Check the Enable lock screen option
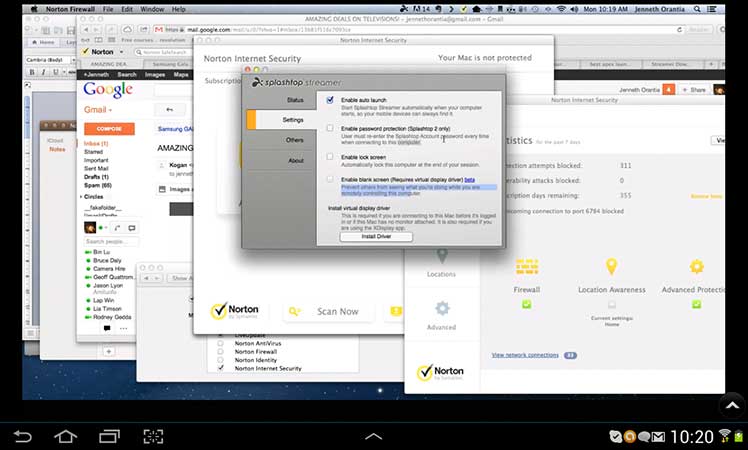Screen dimensions: 748x450 coord(330,157)
